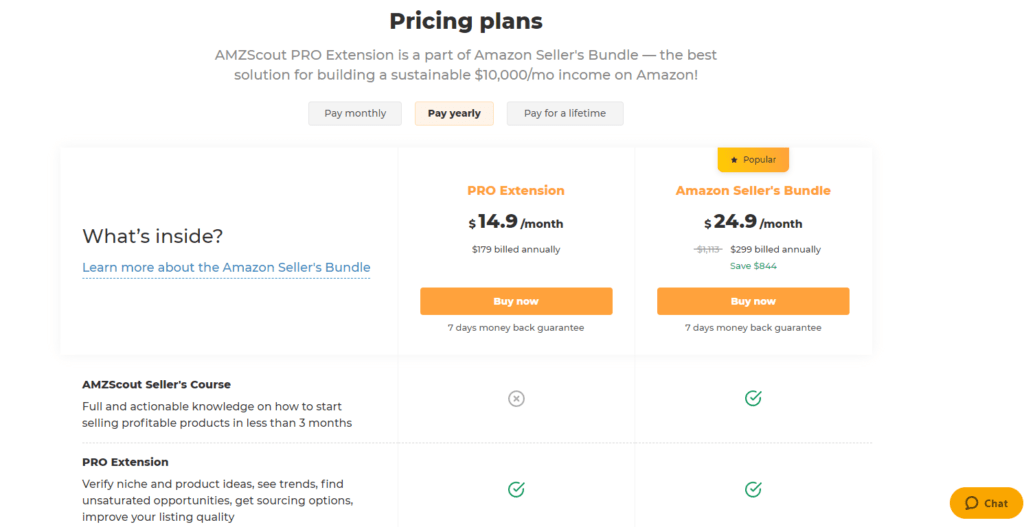Click the Amazon Seller's Bundle plan title

[x=753, y=191]
